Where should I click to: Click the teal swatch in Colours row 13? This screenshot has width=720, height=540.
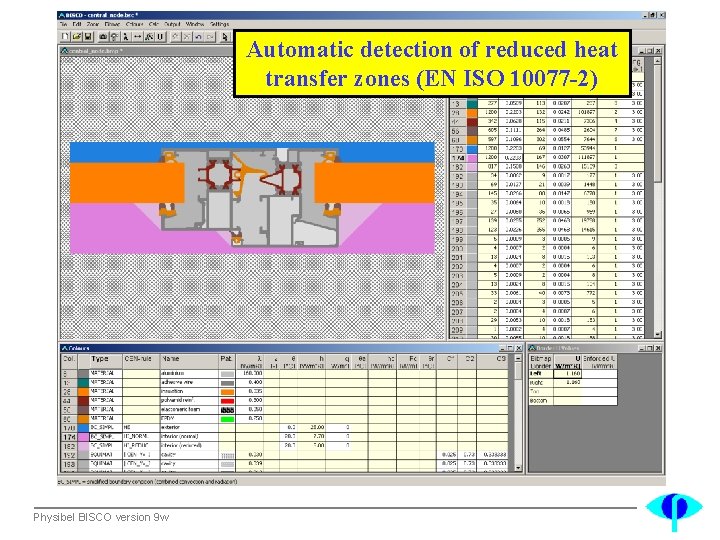[83, 382]
